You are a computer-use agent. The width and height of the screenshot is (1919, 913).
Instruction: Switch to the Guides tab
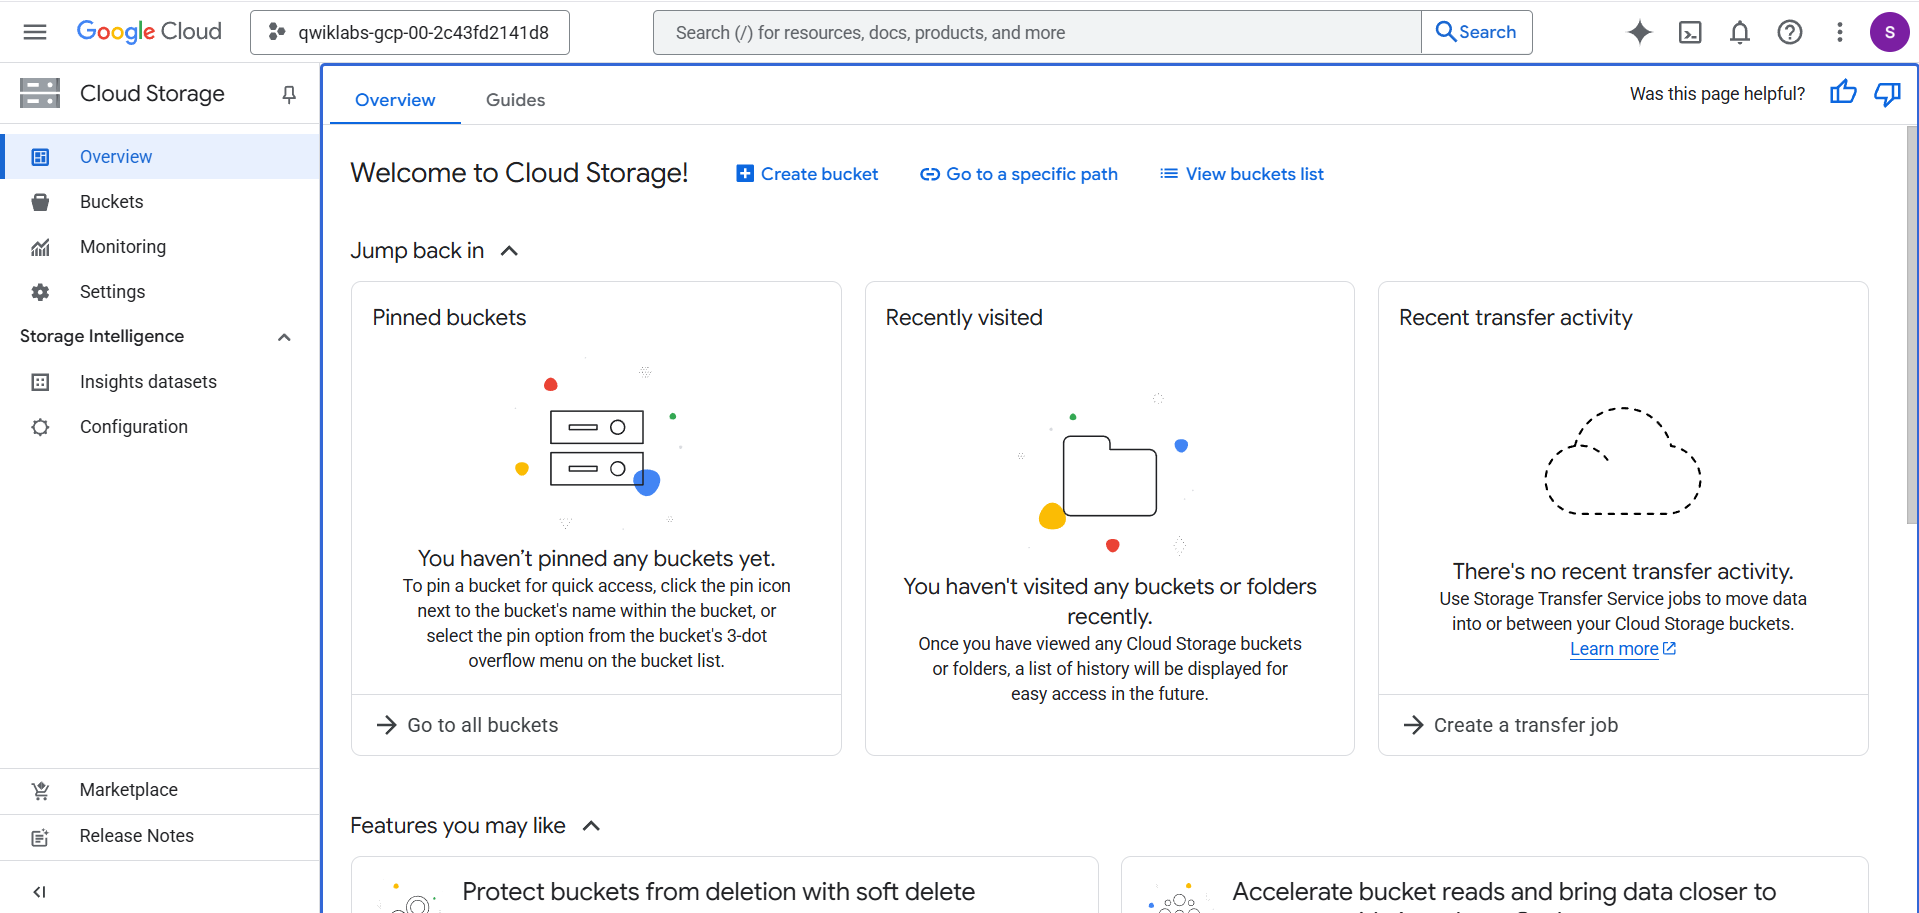pos(515,100)
